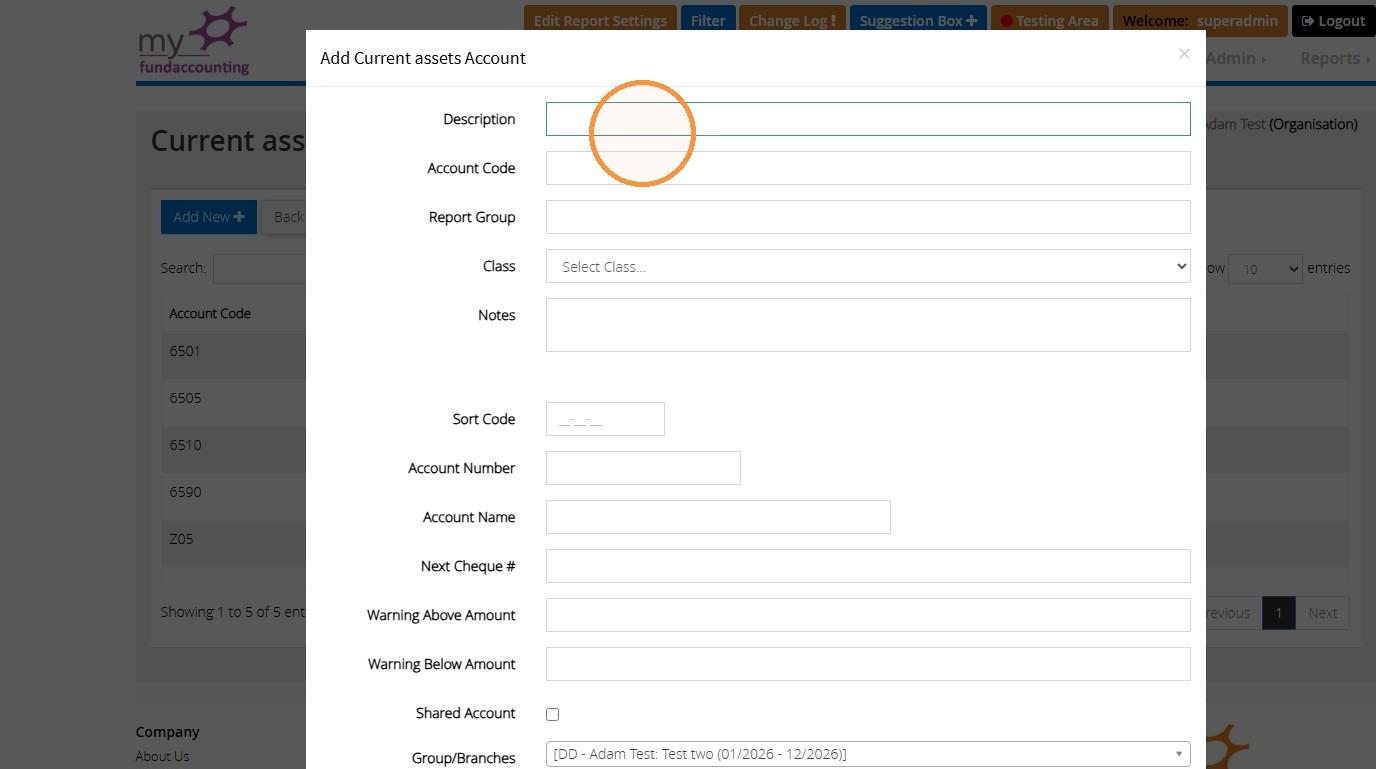Focus the Report Group field
The image size is (1376, 769).
point(868,217)
